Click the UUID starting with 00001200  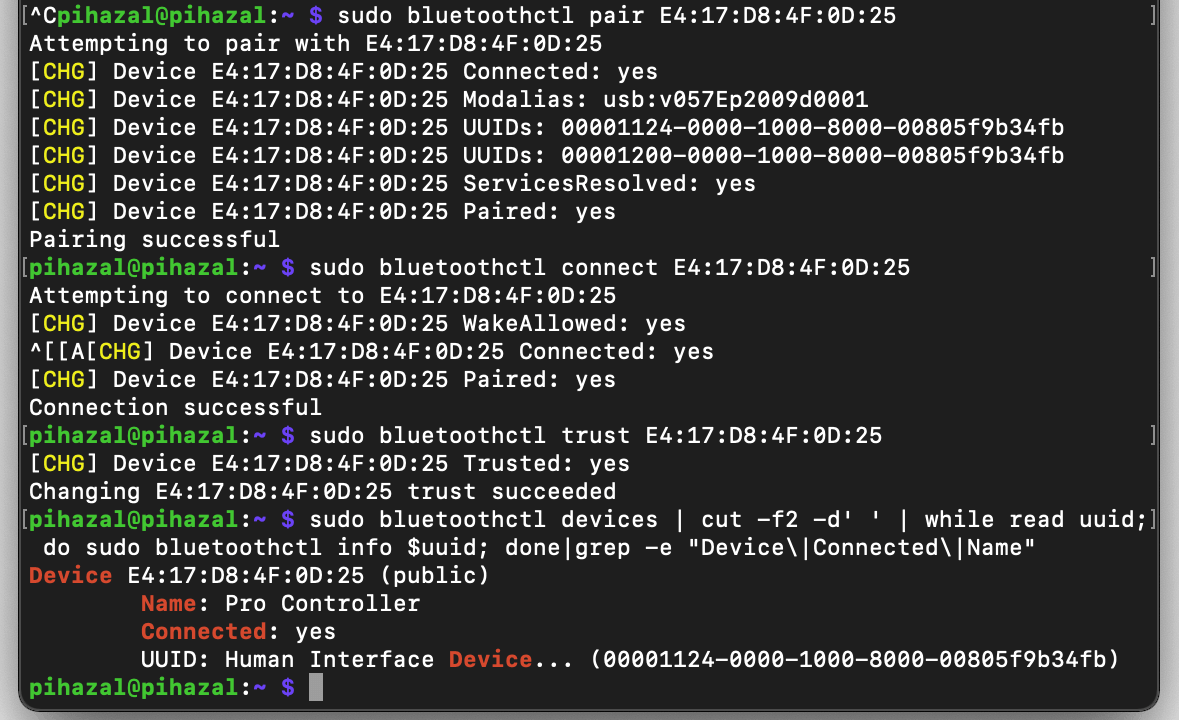tap(812, 156)
